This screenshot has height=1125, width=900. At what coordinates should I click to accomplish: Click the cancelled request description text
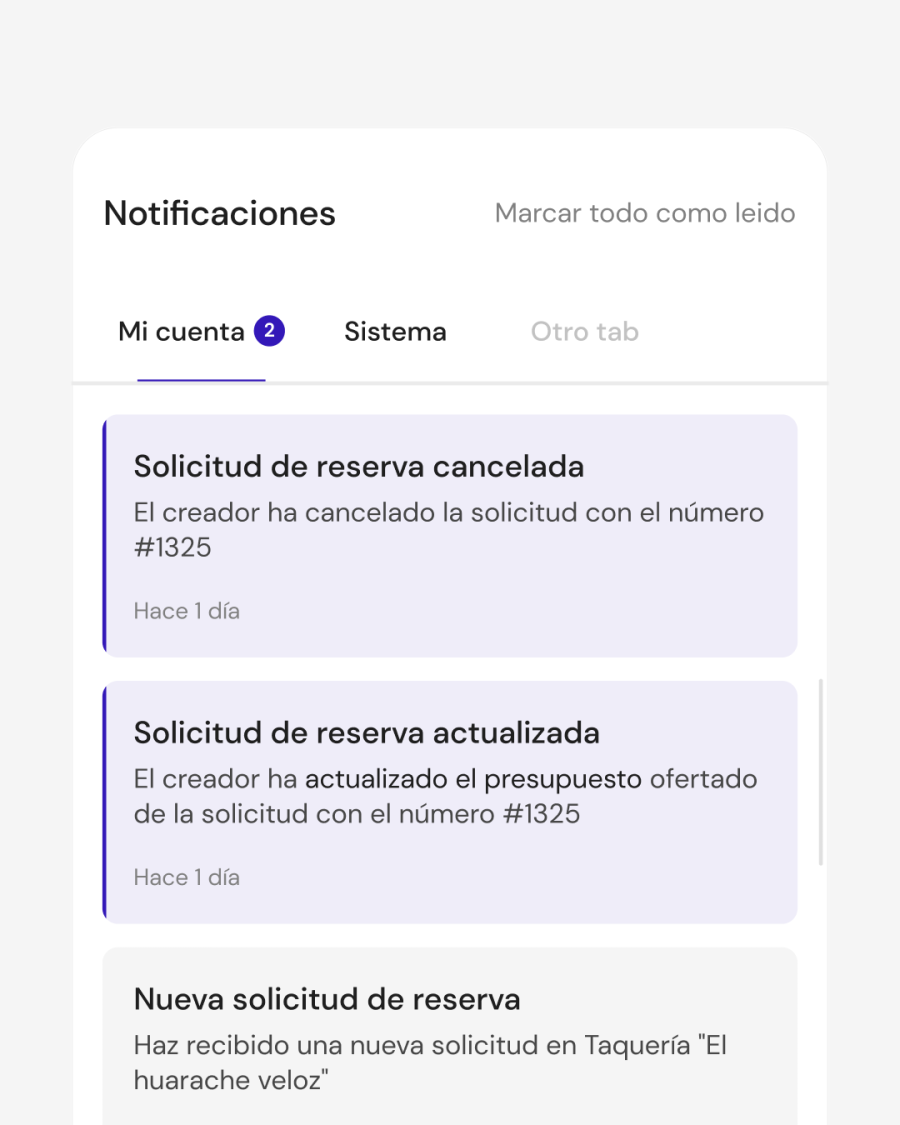click(449, 513)
